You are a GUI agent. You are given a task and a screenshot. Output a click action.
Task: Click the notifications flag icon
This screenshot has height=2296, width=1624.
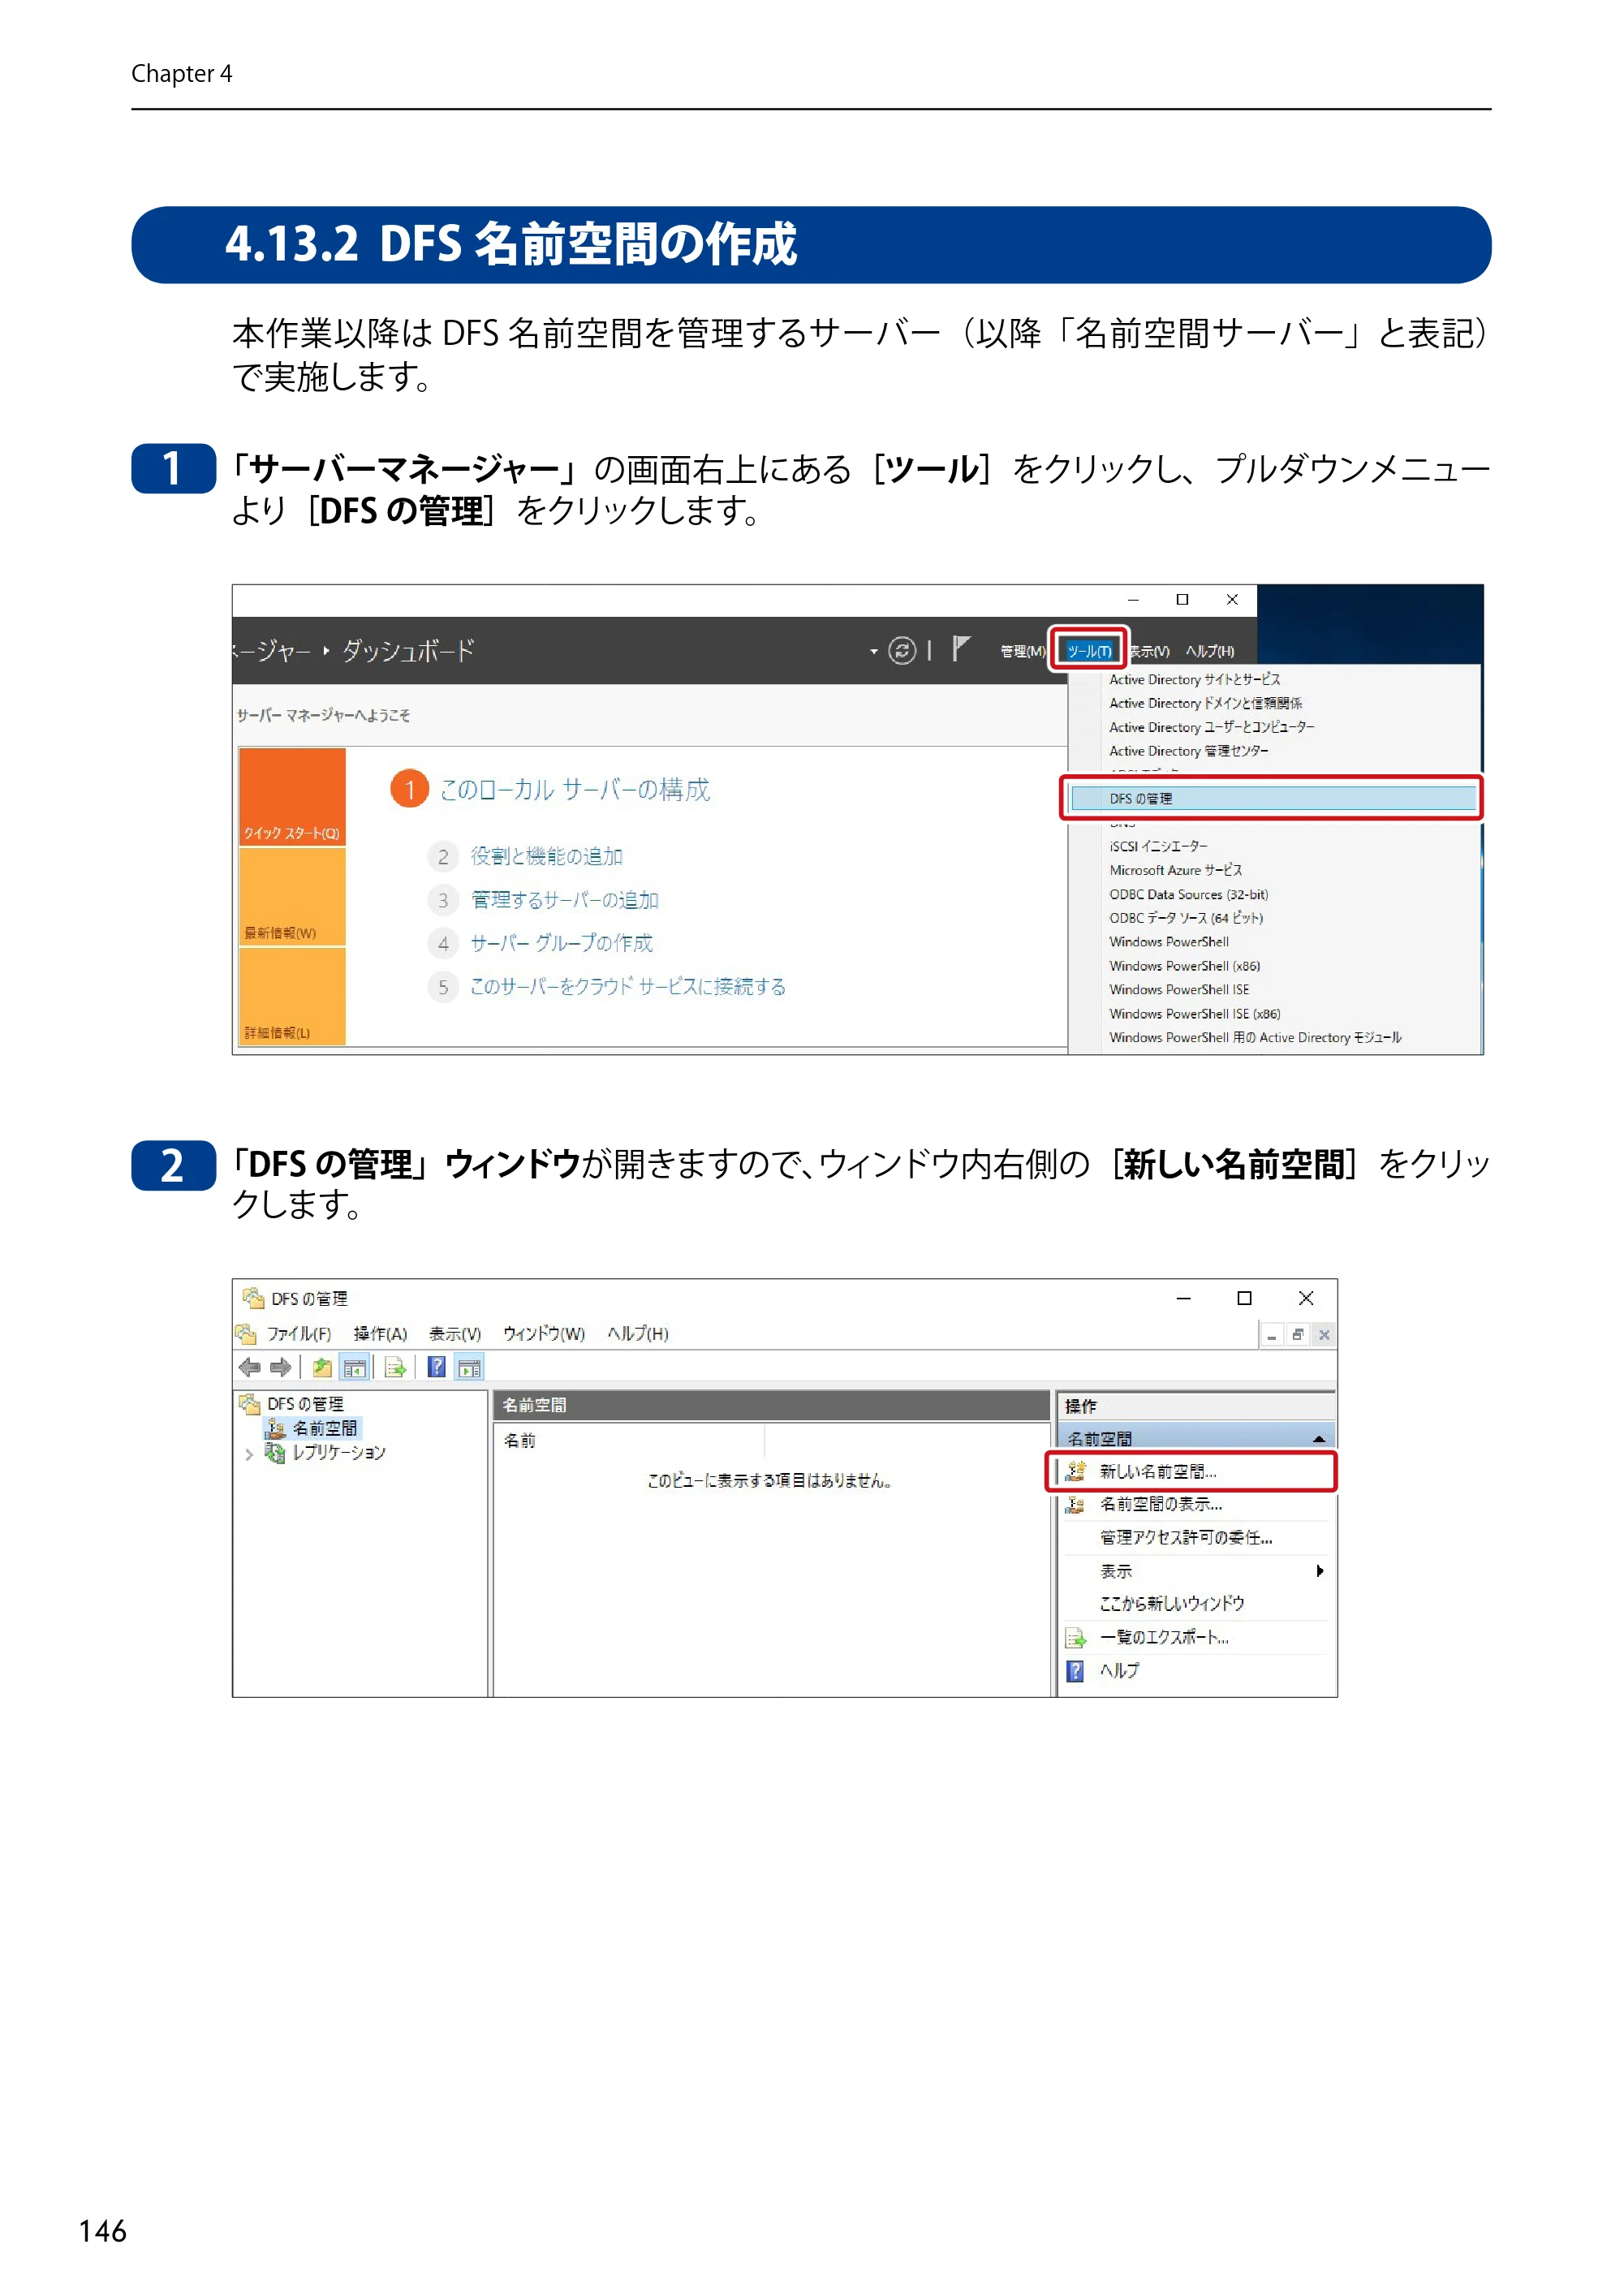[x=960, y=649]
